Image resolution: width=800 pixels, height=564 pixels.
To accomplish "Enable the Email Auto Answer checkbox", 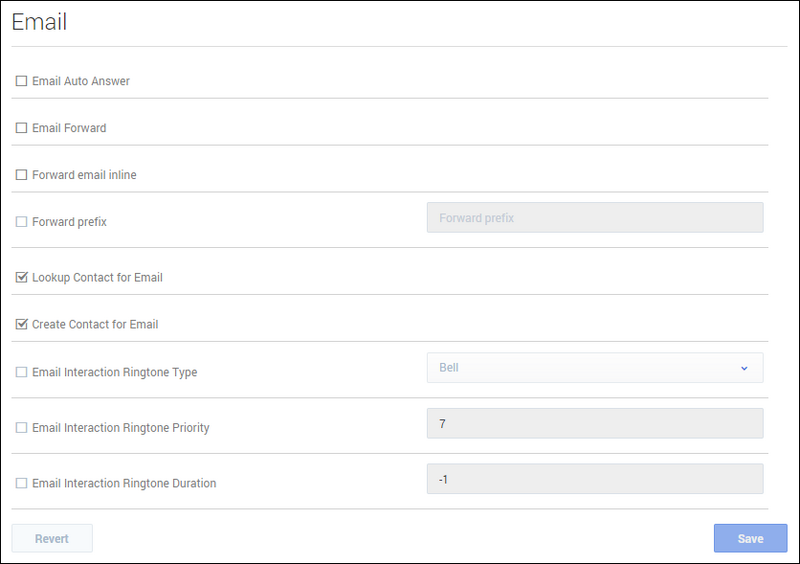I will pyautogui.click(x=21, y=81).
